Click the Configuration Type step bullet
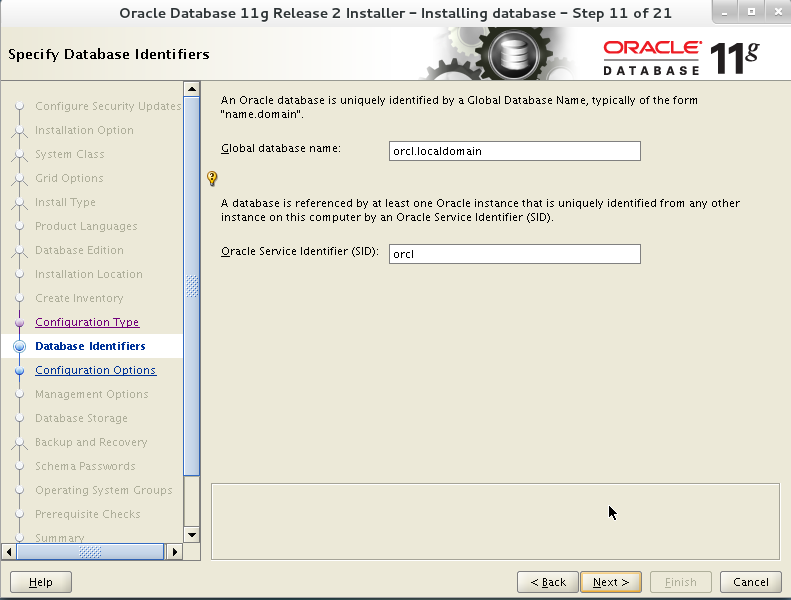The width and height of the screenshot is (791, 600). (19, 322)
